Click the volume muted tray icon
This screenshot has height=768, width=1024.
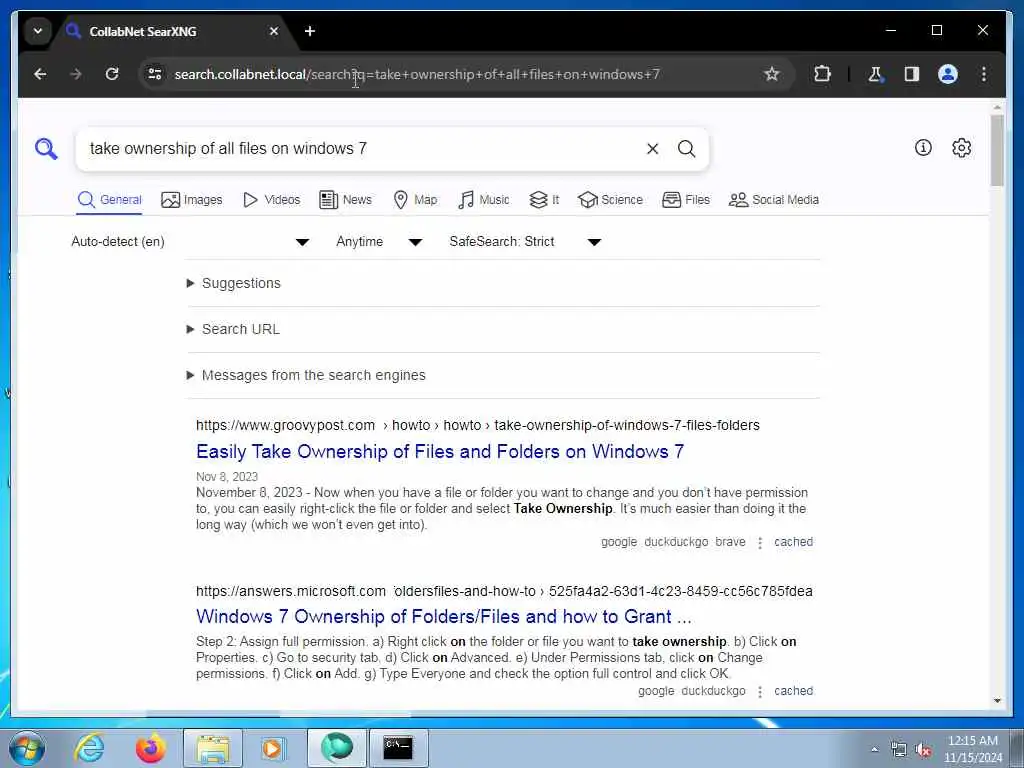click(x=923, y=750)
